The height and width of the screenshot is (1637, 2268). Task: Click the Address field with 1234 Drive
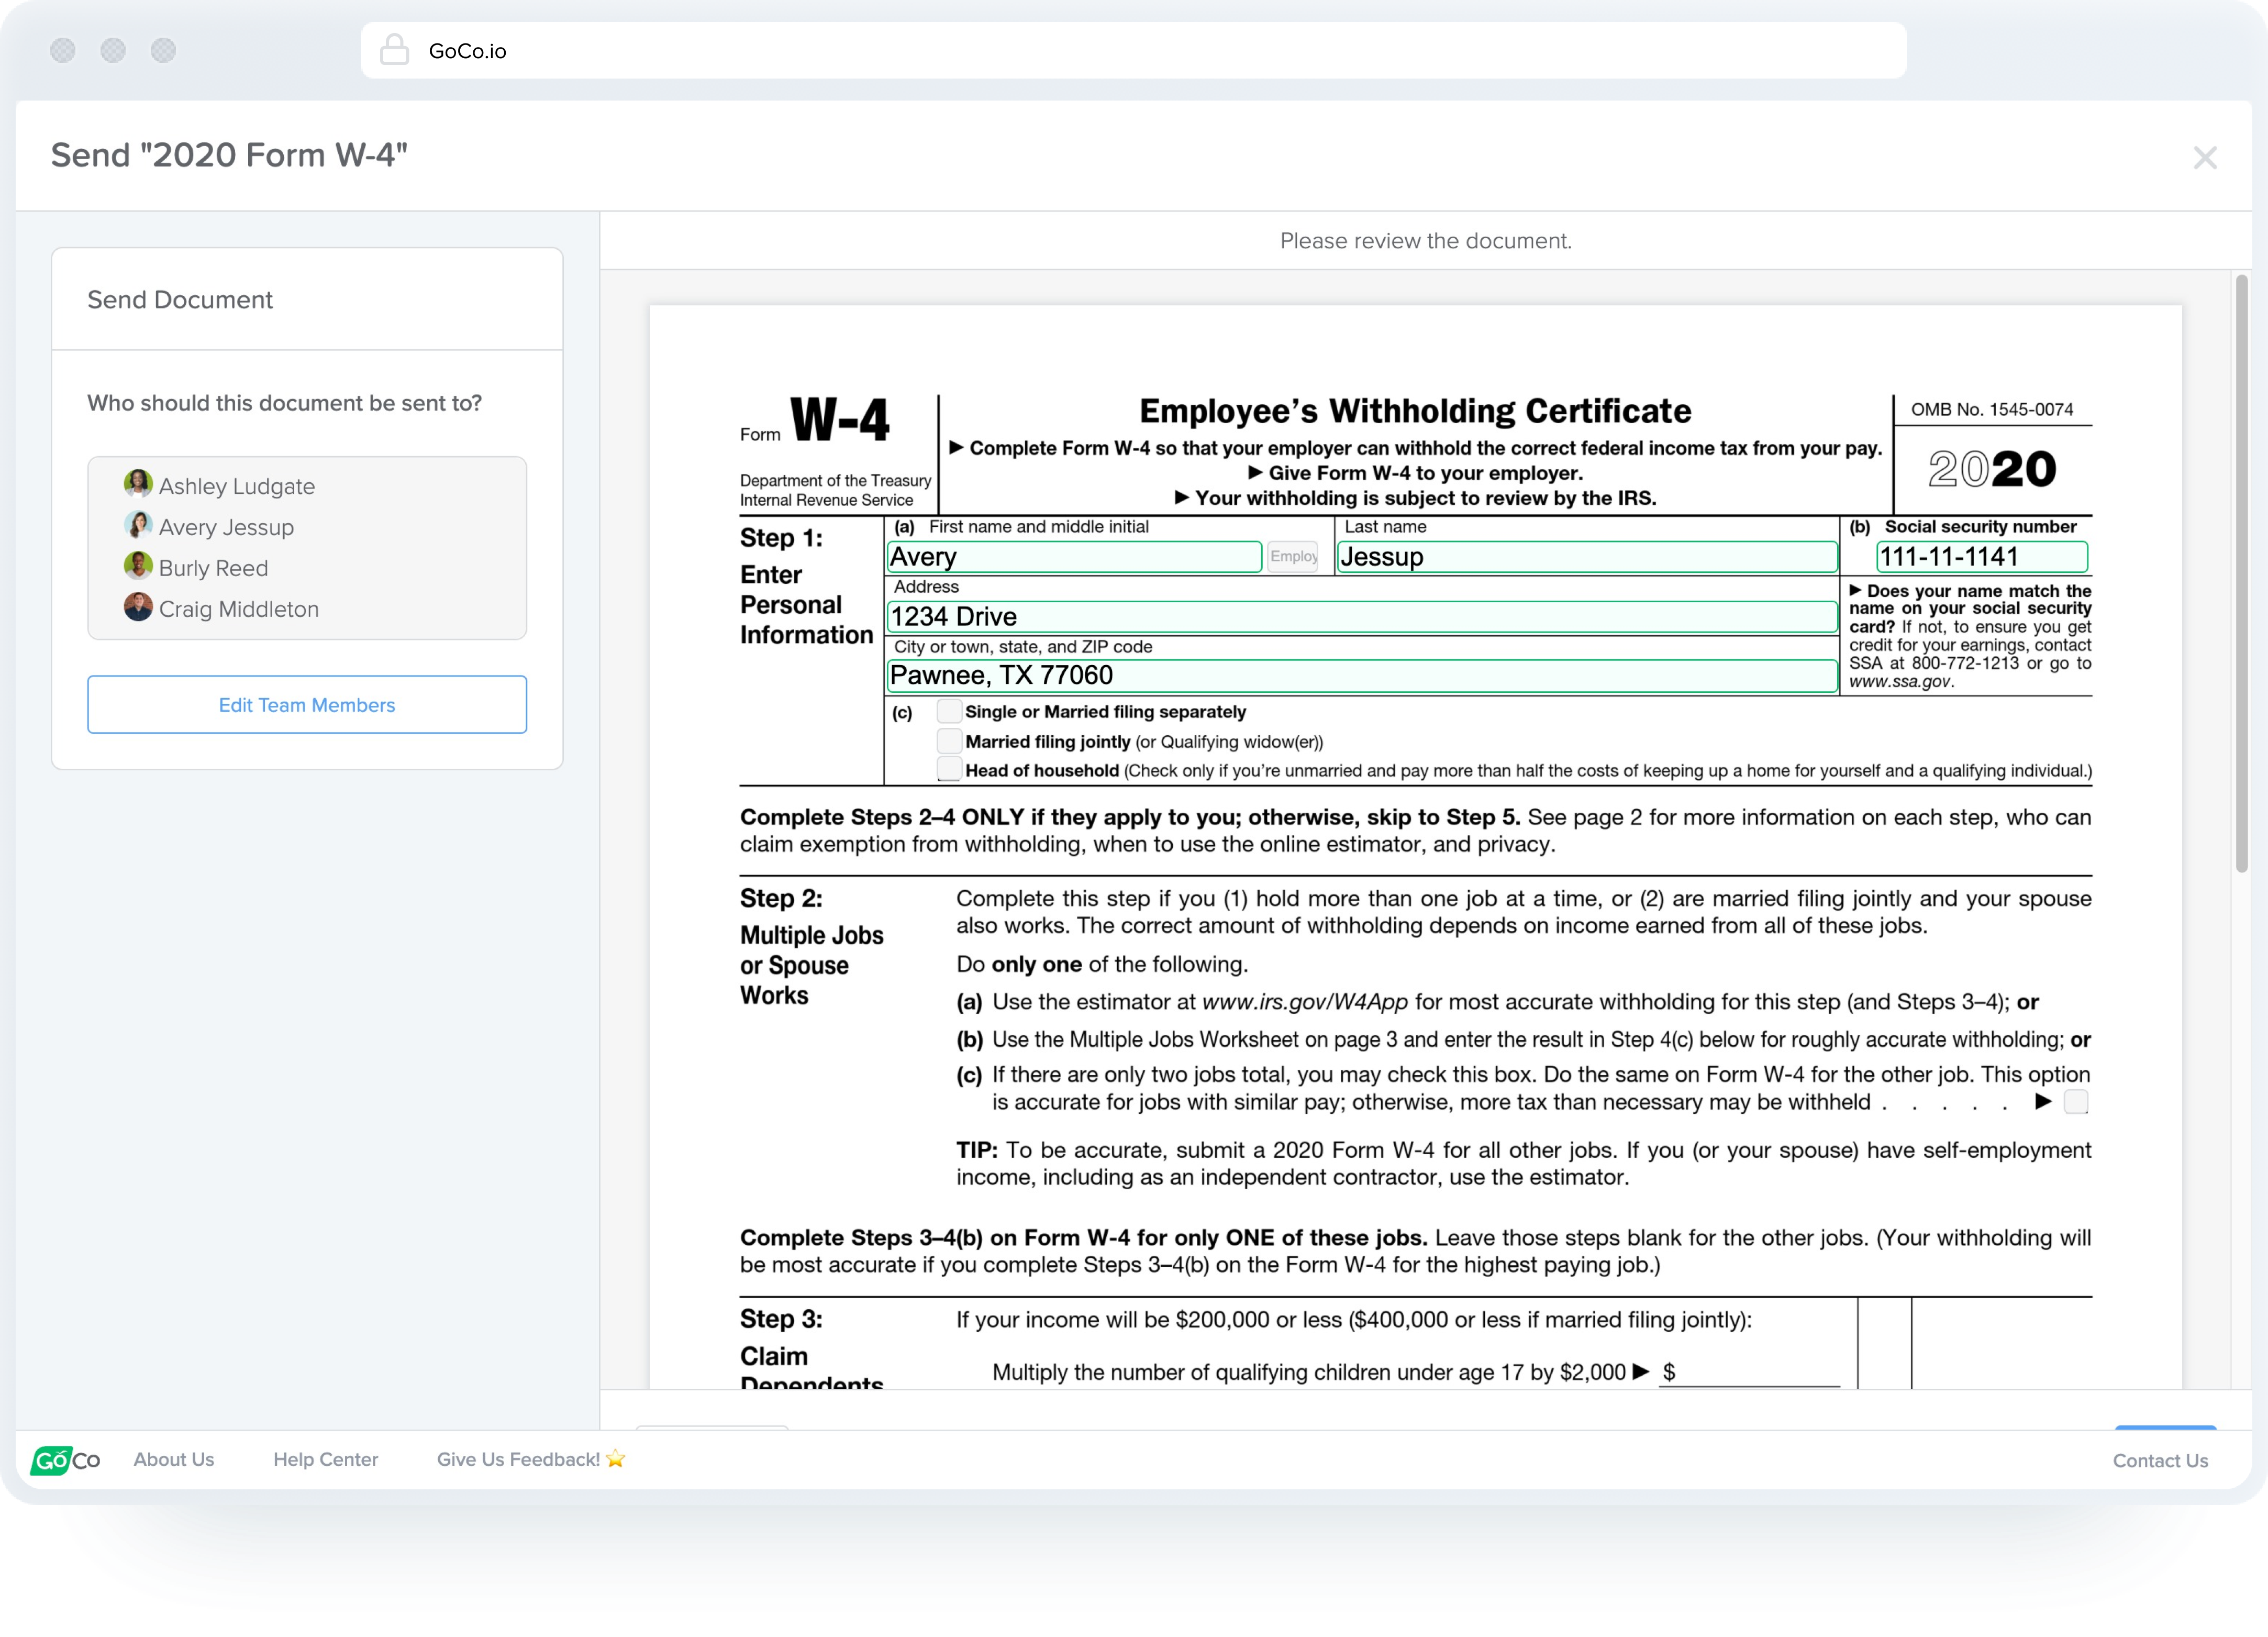1361,617
